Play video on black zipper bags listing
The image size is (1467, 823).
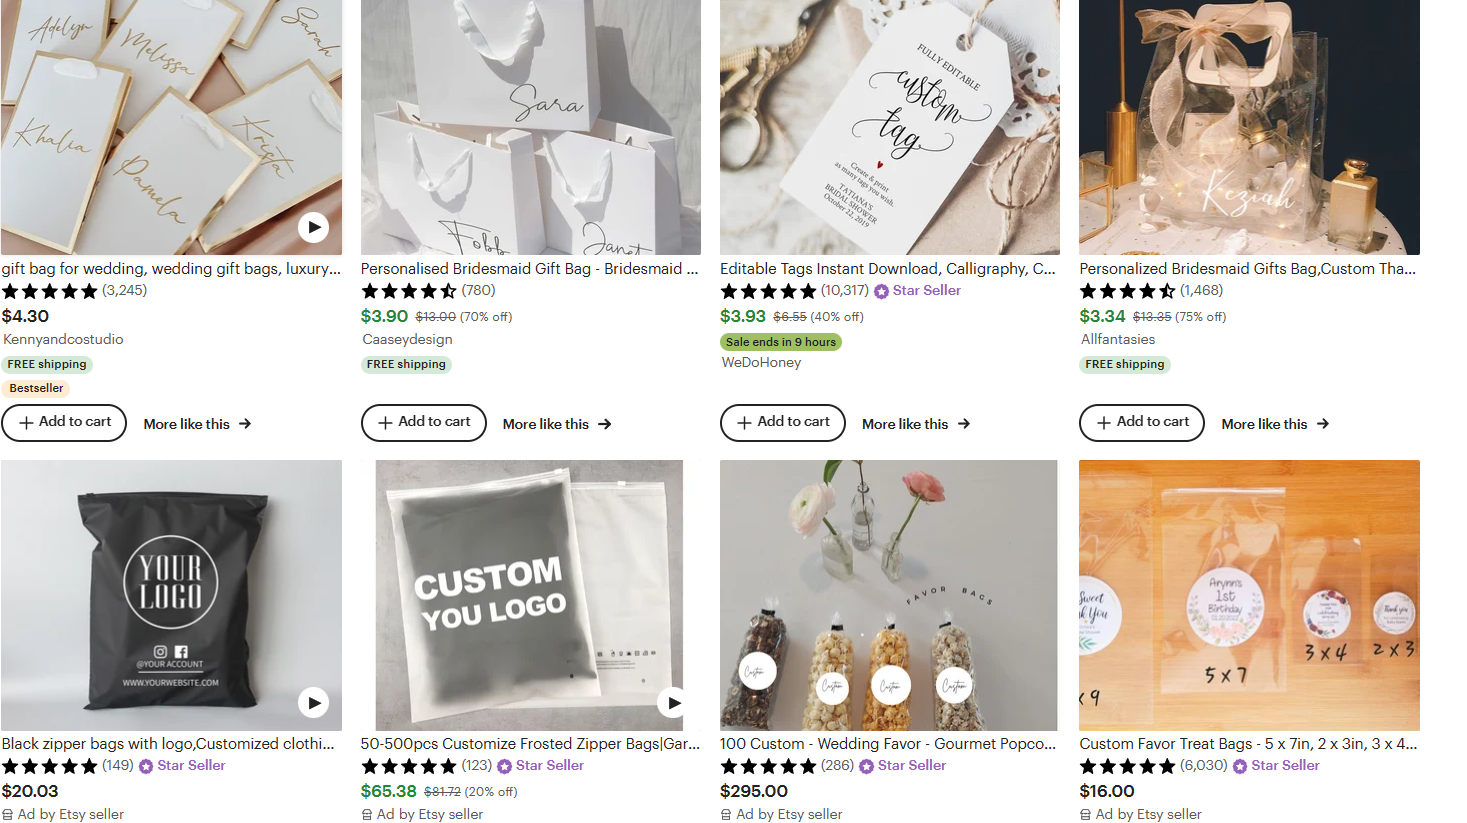click(313, 703)
